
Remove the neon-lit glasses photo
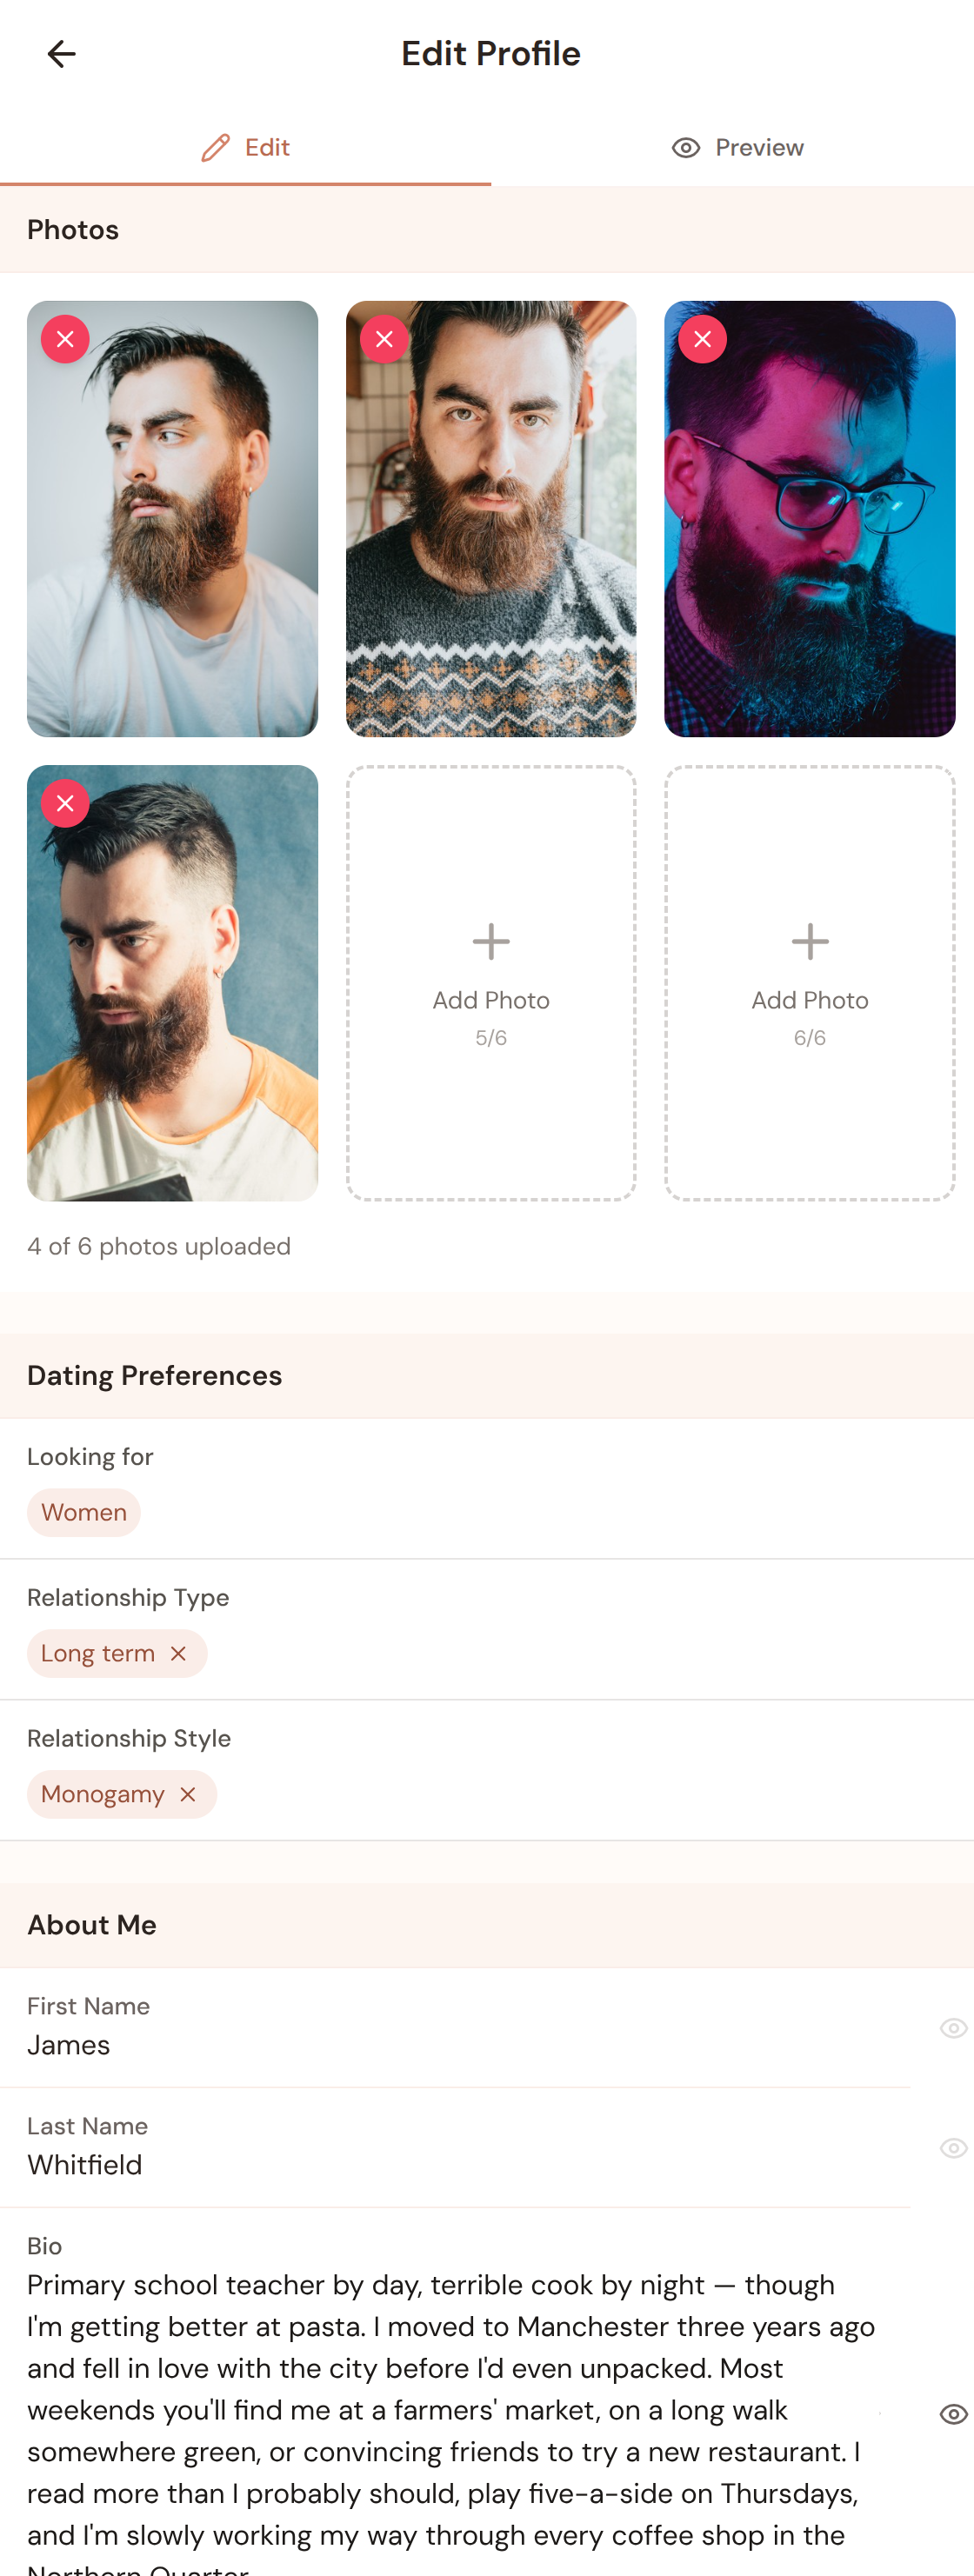pos(701,338)
